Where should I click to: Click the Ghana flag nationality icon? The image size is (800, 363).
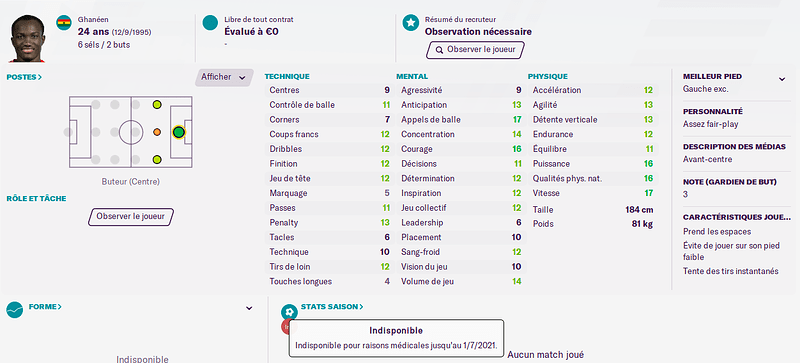point(64,22)
